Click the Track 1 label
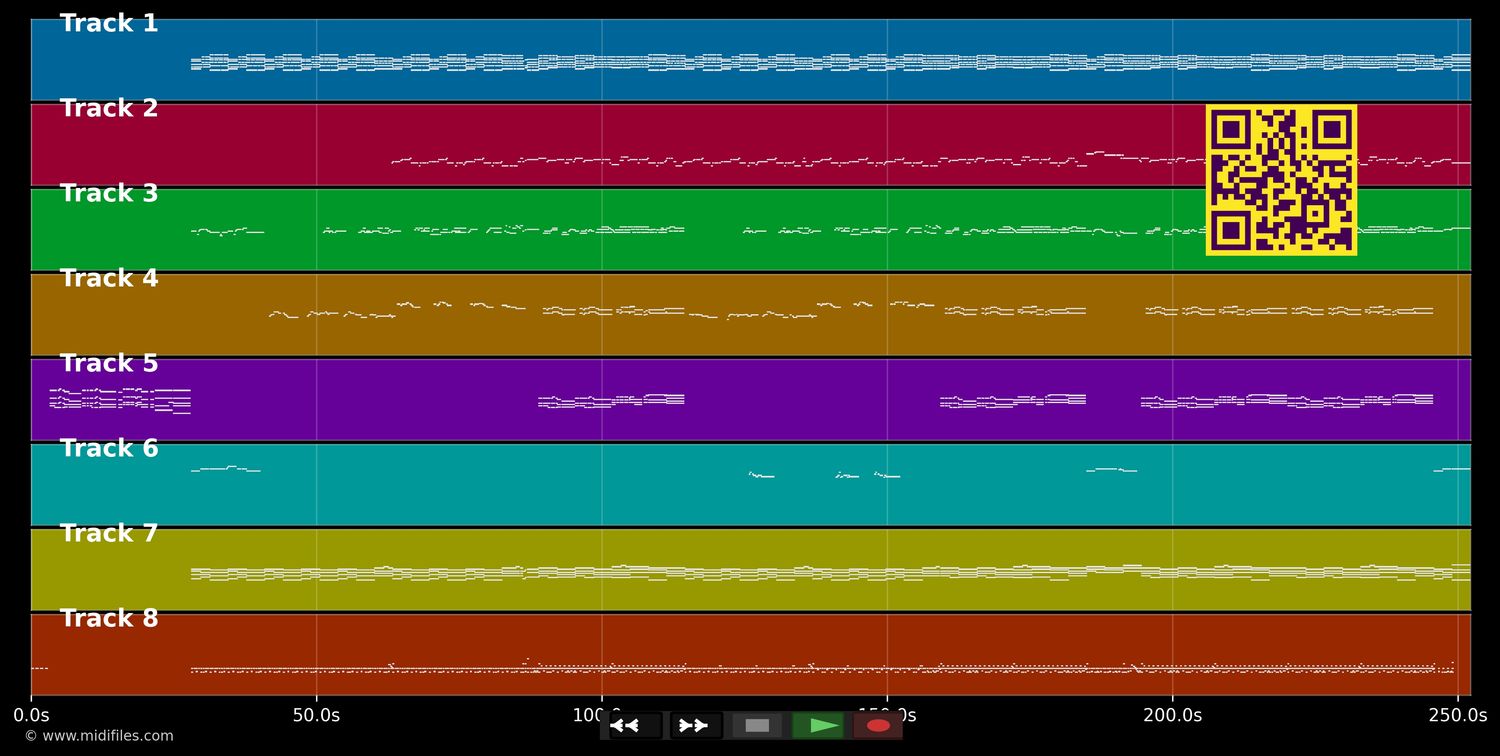 (x=108, y=22)
